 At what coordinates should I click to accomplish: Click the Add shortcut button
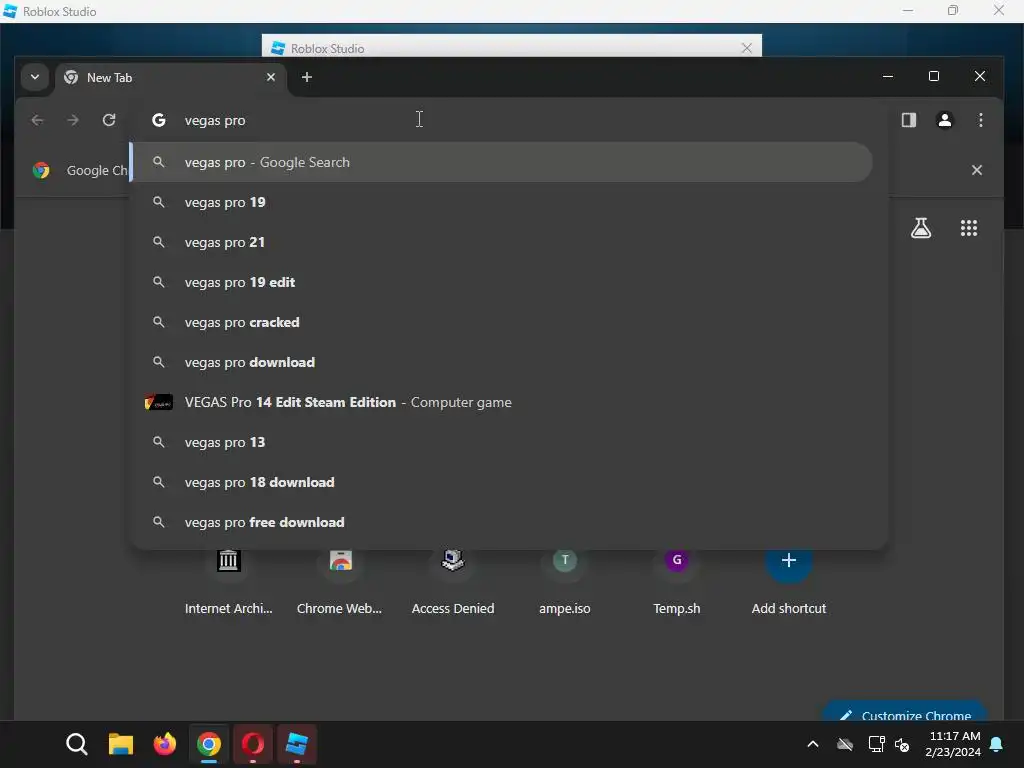[788, 581]
